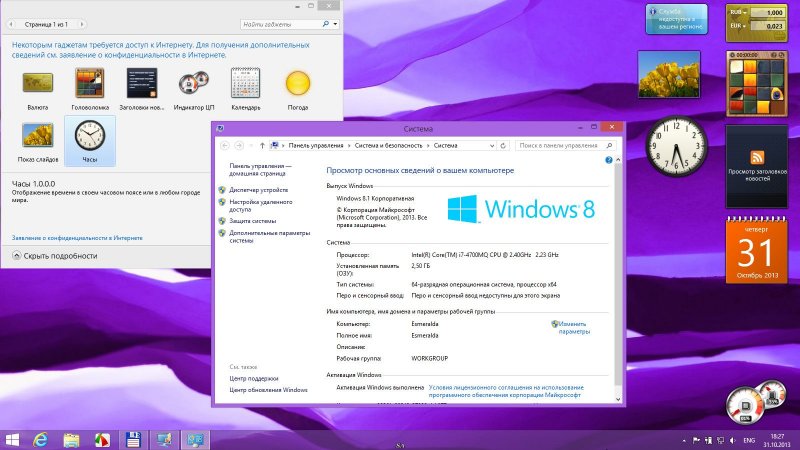The image size is (800, 450).
Task: Open the gadget search options dropdown arrow
Action: tap(335, 24)
